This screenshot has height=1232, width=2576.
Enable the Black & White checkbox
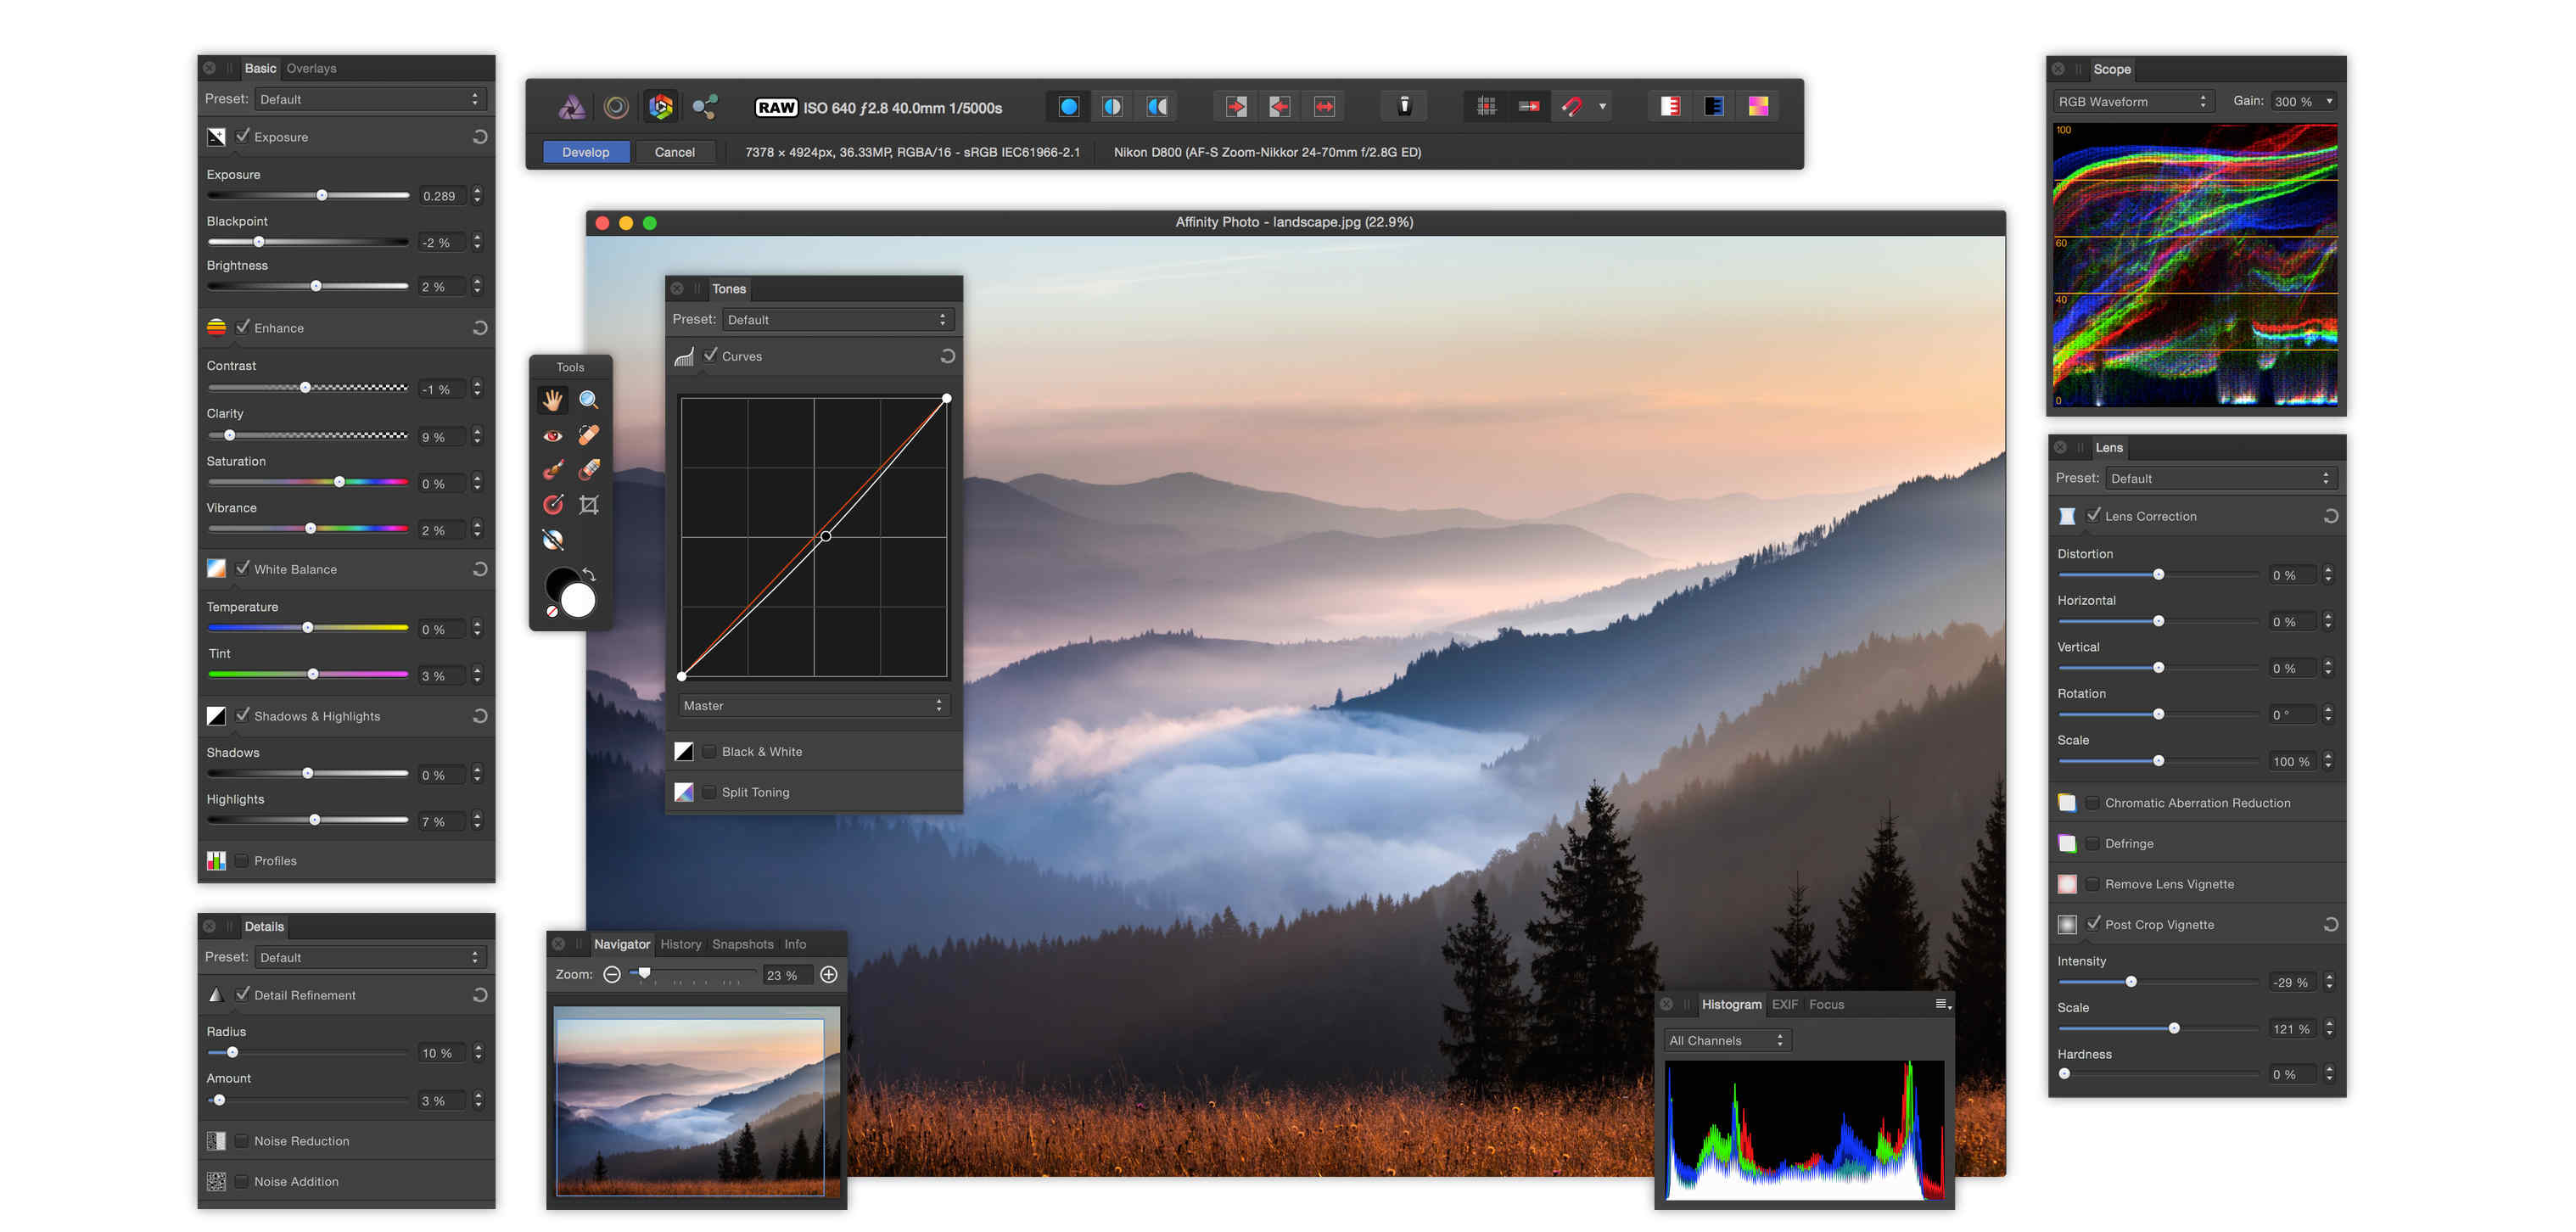coord(709,752)
